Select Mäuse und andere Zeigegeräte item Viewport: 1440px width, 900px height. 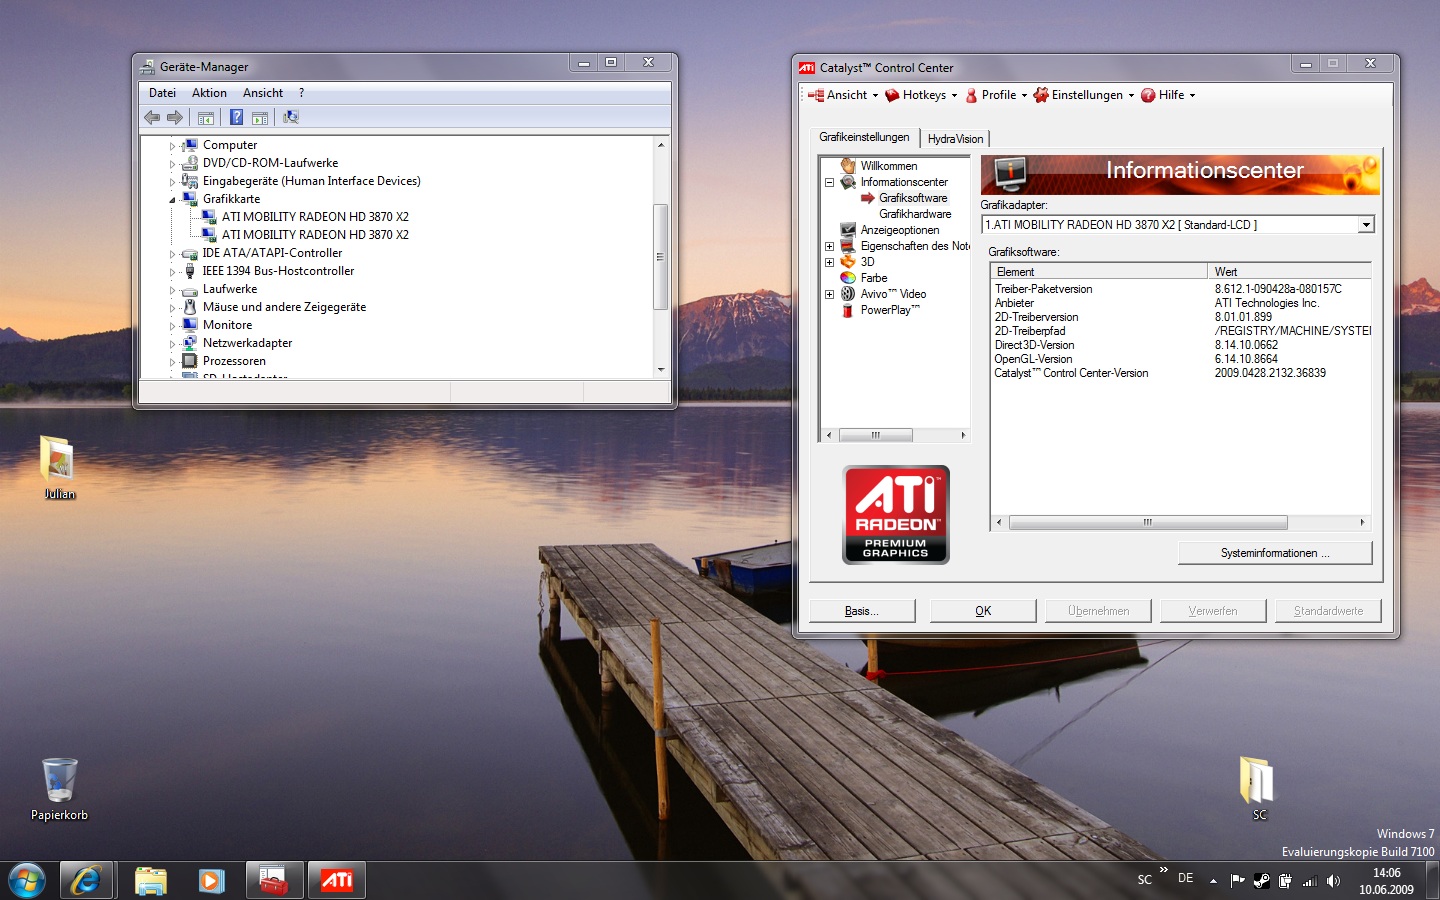click(284, 307)
